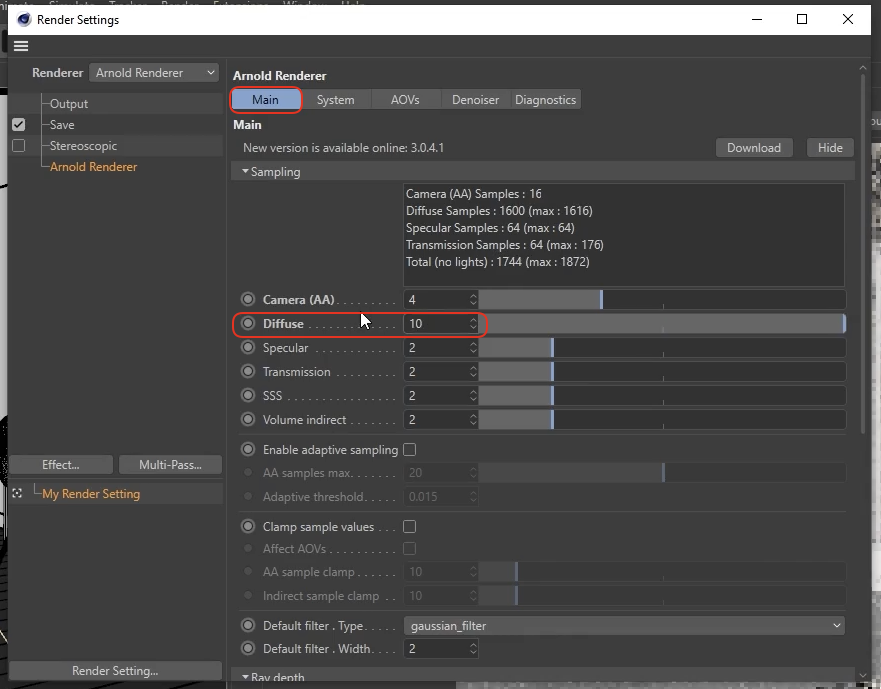Click the Default filter Width stepper arrows
Viewport: 881px width, 689px height.
[473, 649]
